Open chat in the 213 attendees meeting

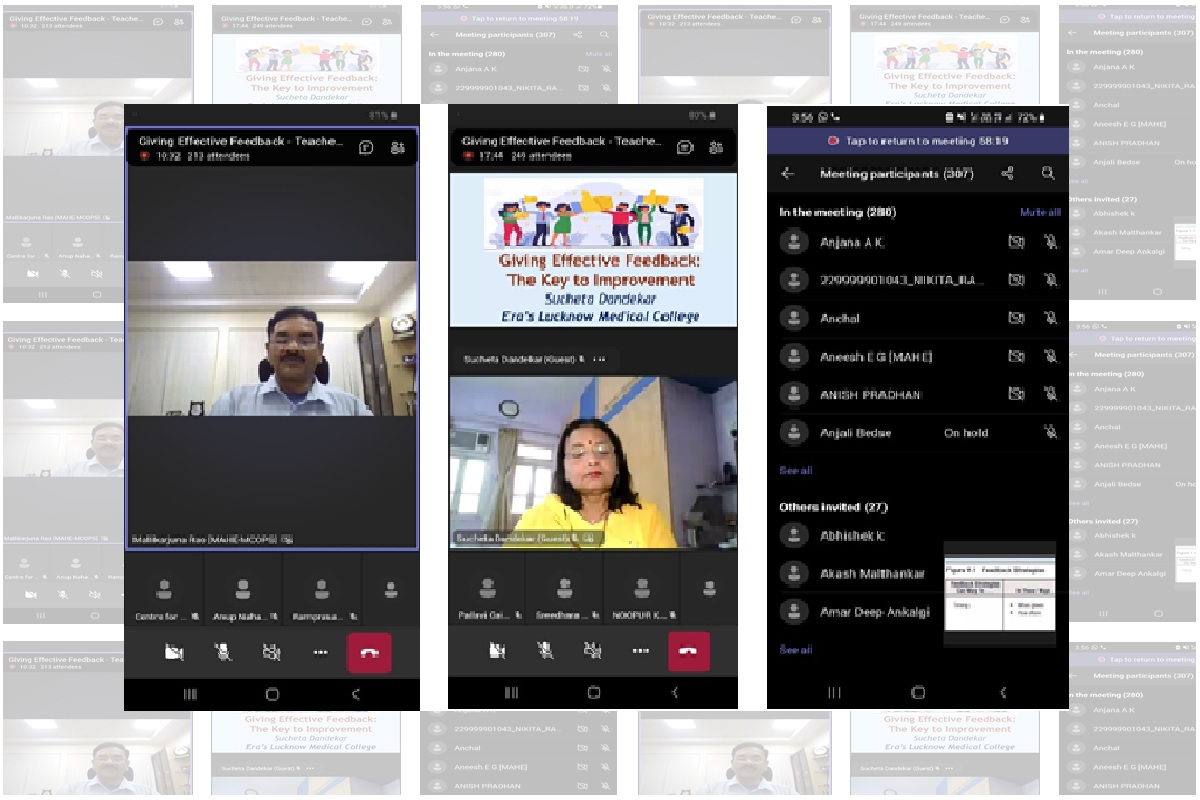(x=366, y=148)
